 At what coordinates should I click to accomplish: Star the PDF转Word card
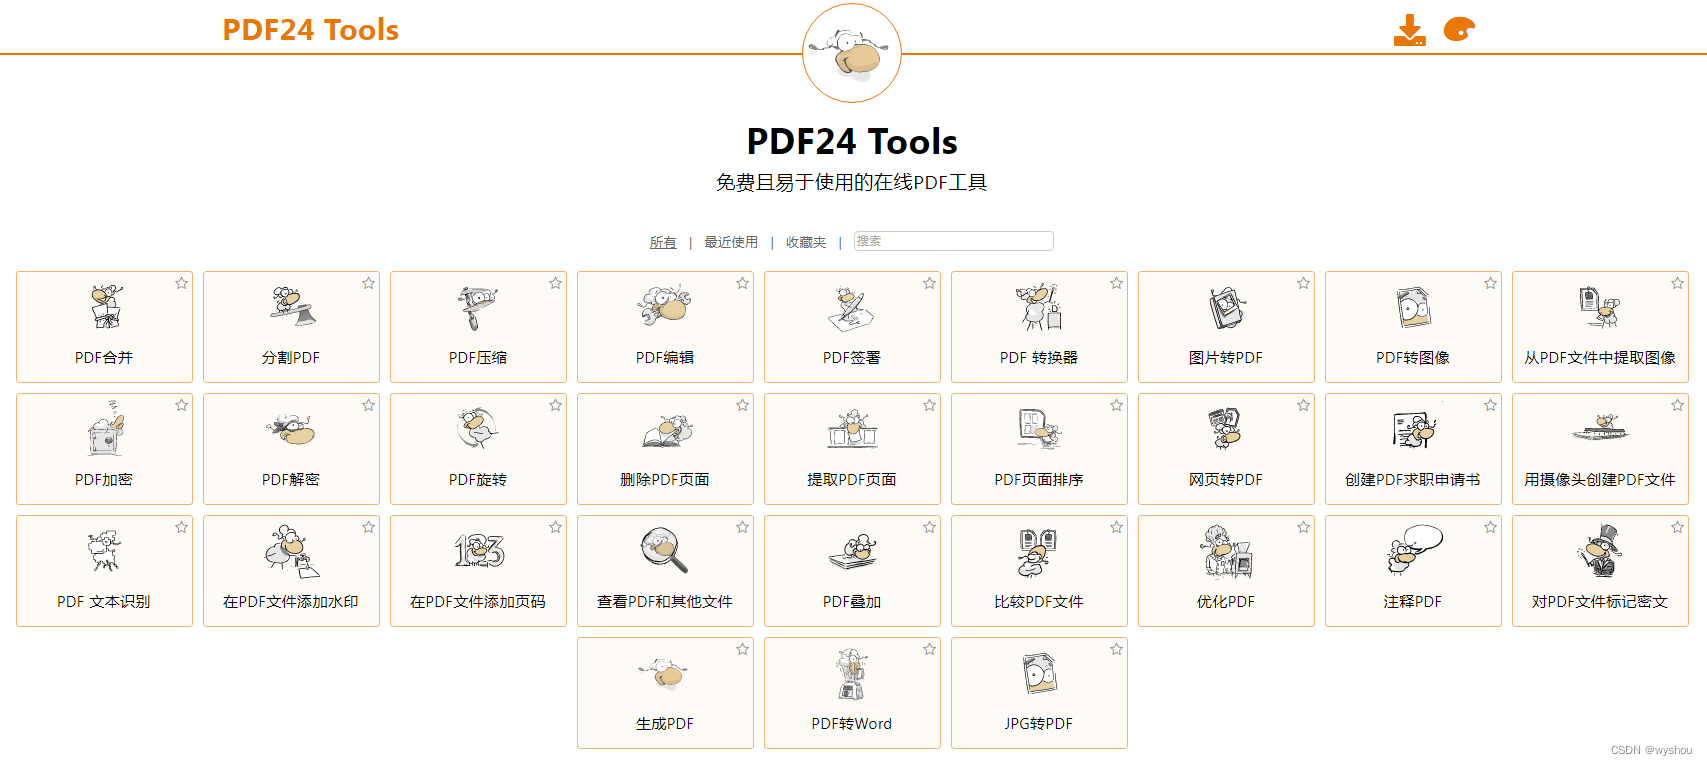coord(929,649)
